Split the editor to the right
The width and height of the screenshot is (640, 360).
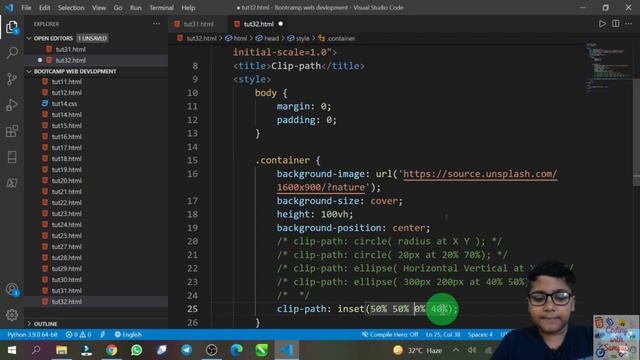(616, 24)
